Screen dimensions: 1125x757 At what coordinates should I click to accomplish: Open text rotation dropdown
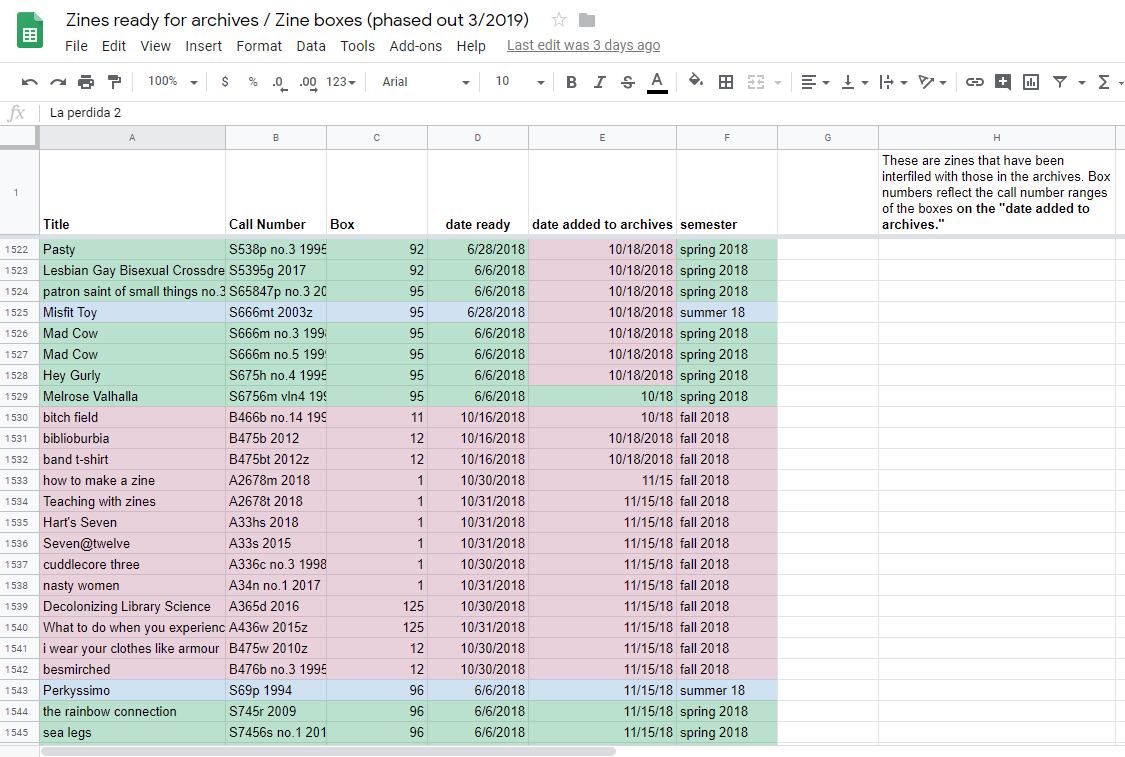click(x=932, y=82)
